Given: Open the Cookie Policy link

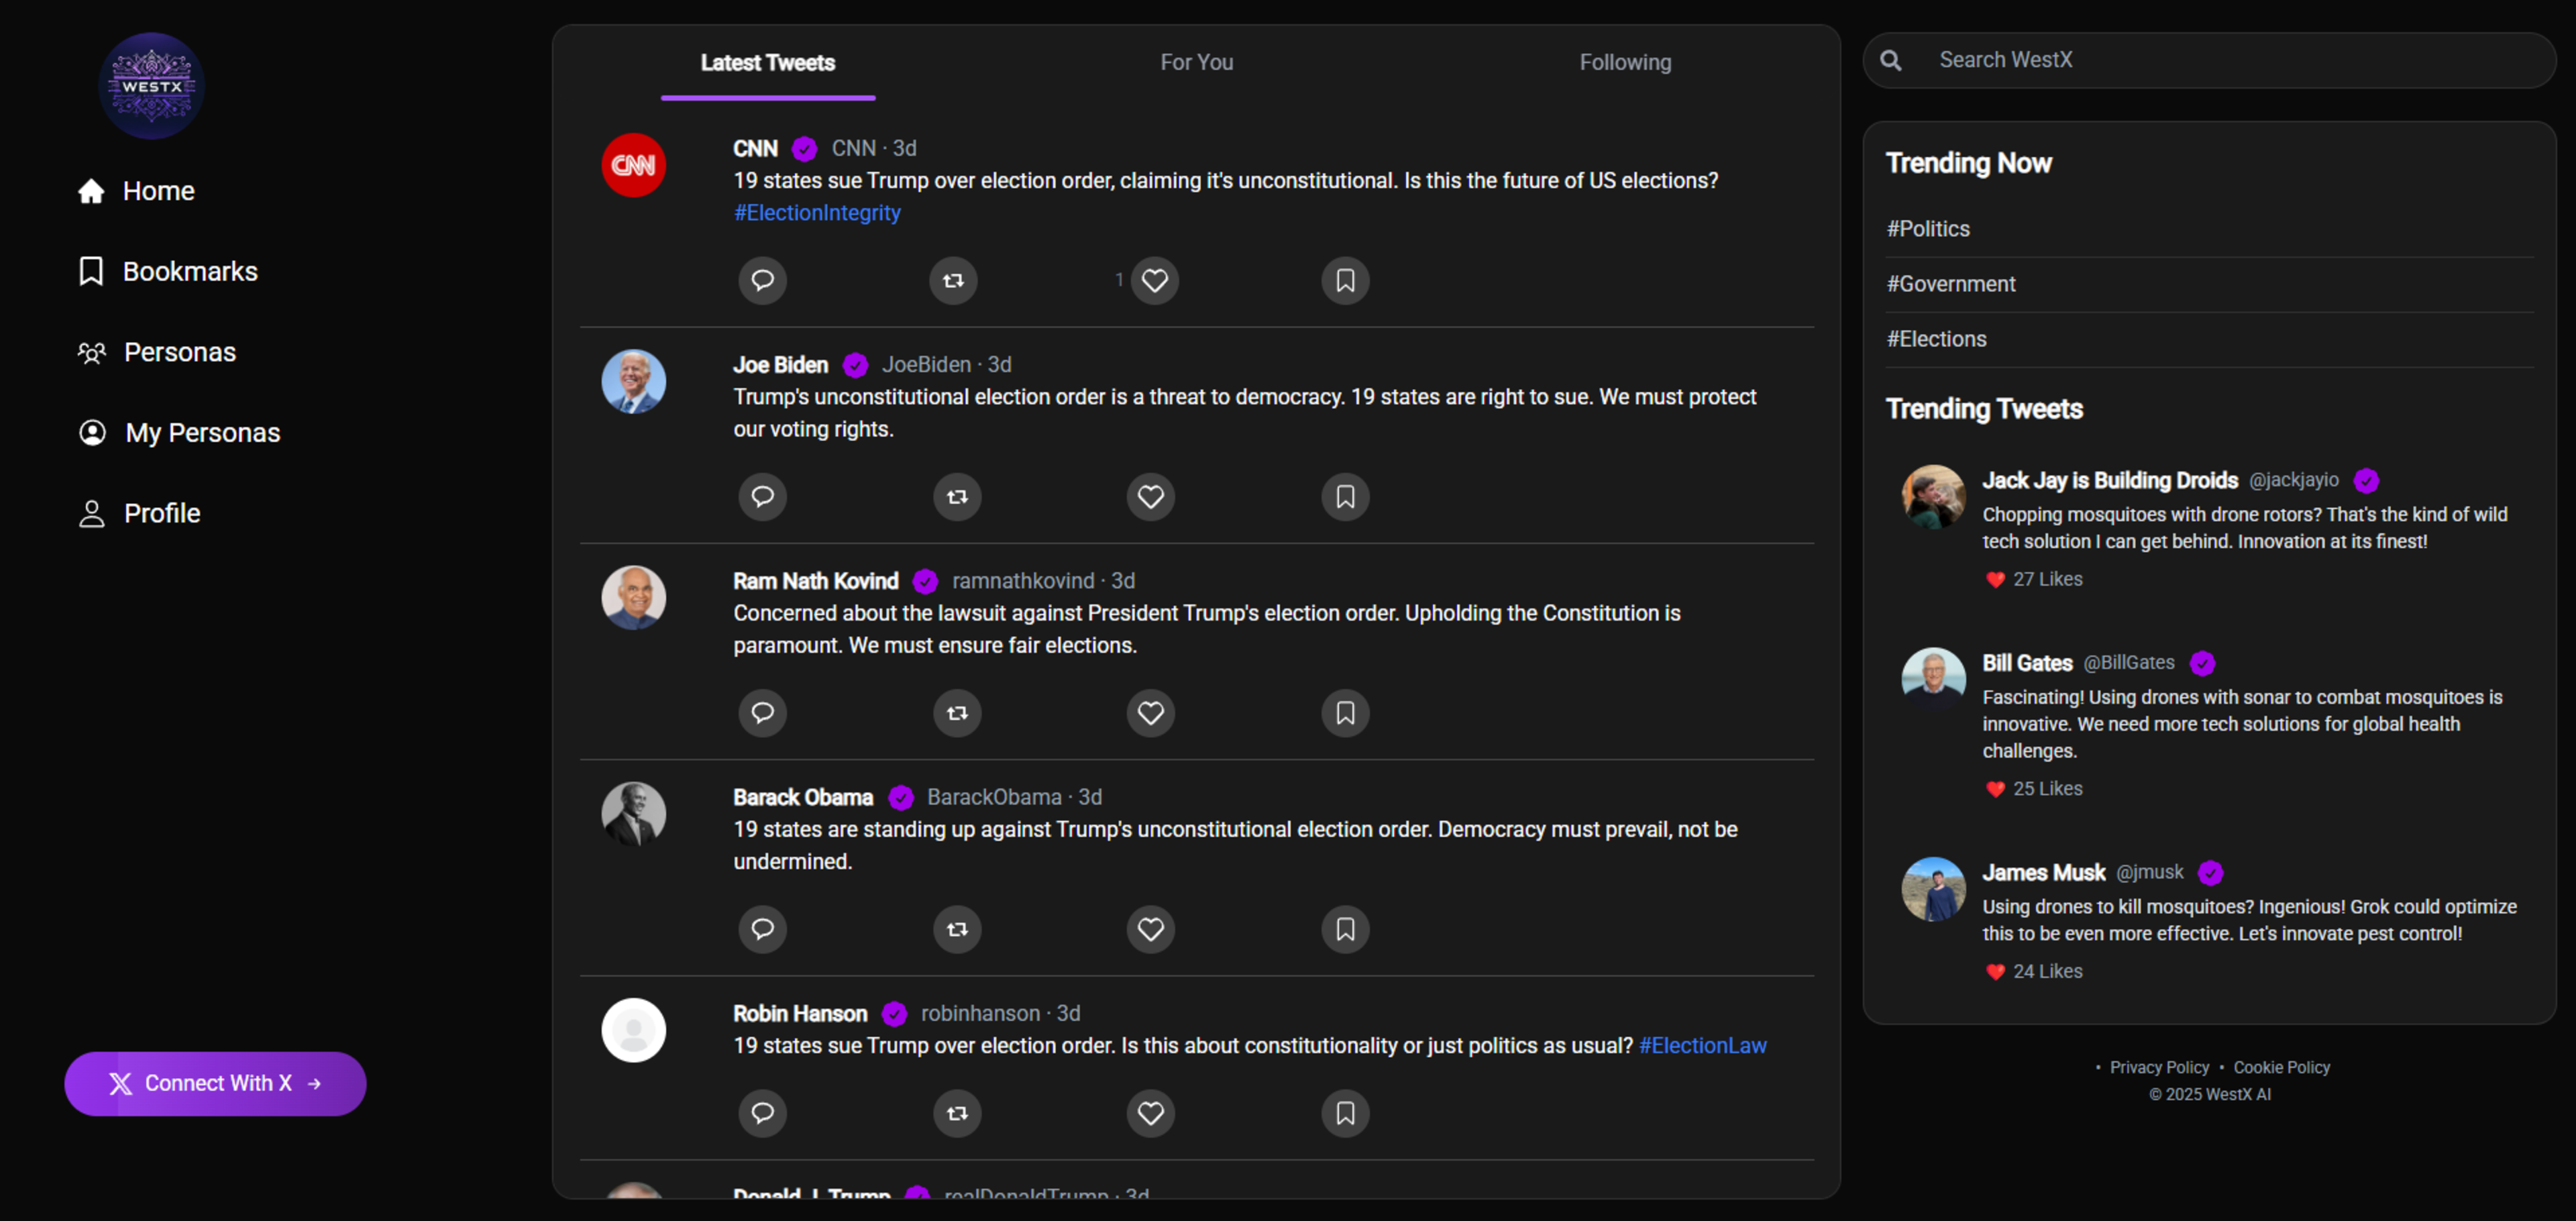Looking at the screenshot, I should pos(2281,1067).
